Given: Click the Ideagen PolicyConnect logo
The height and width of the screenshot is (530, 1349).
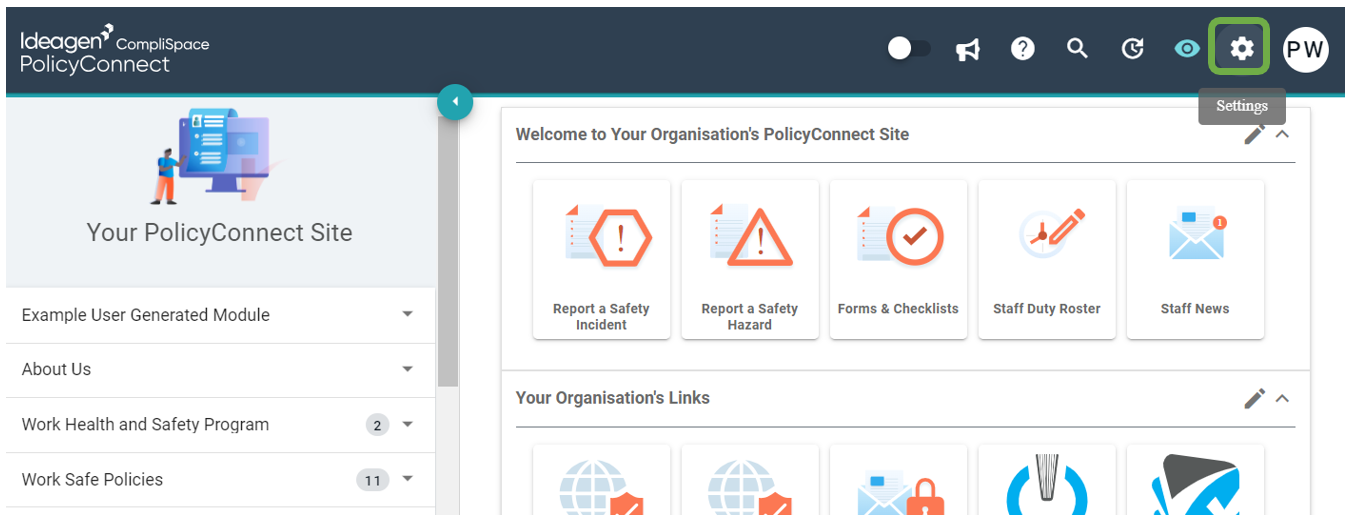Looking at the screenshot, I should [x=115, y=49].
